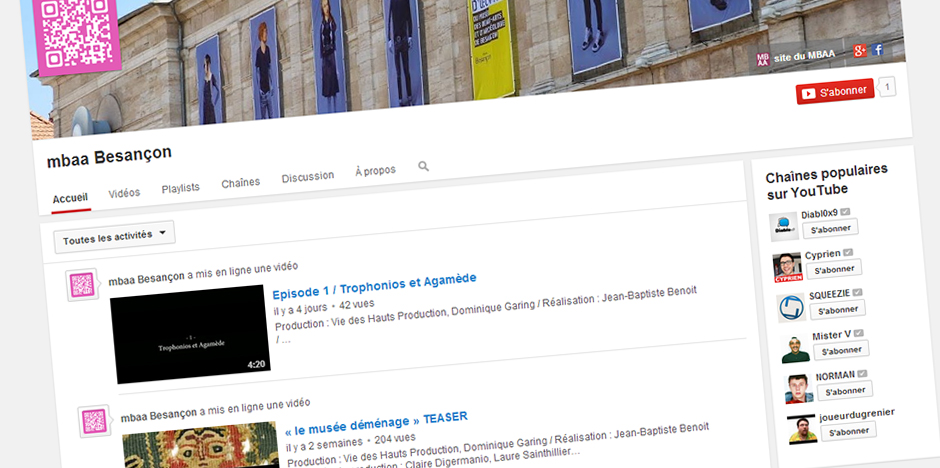Open Mister V channel name link
Viewport: 940px width, 468px height.
(x=831, y=335)
